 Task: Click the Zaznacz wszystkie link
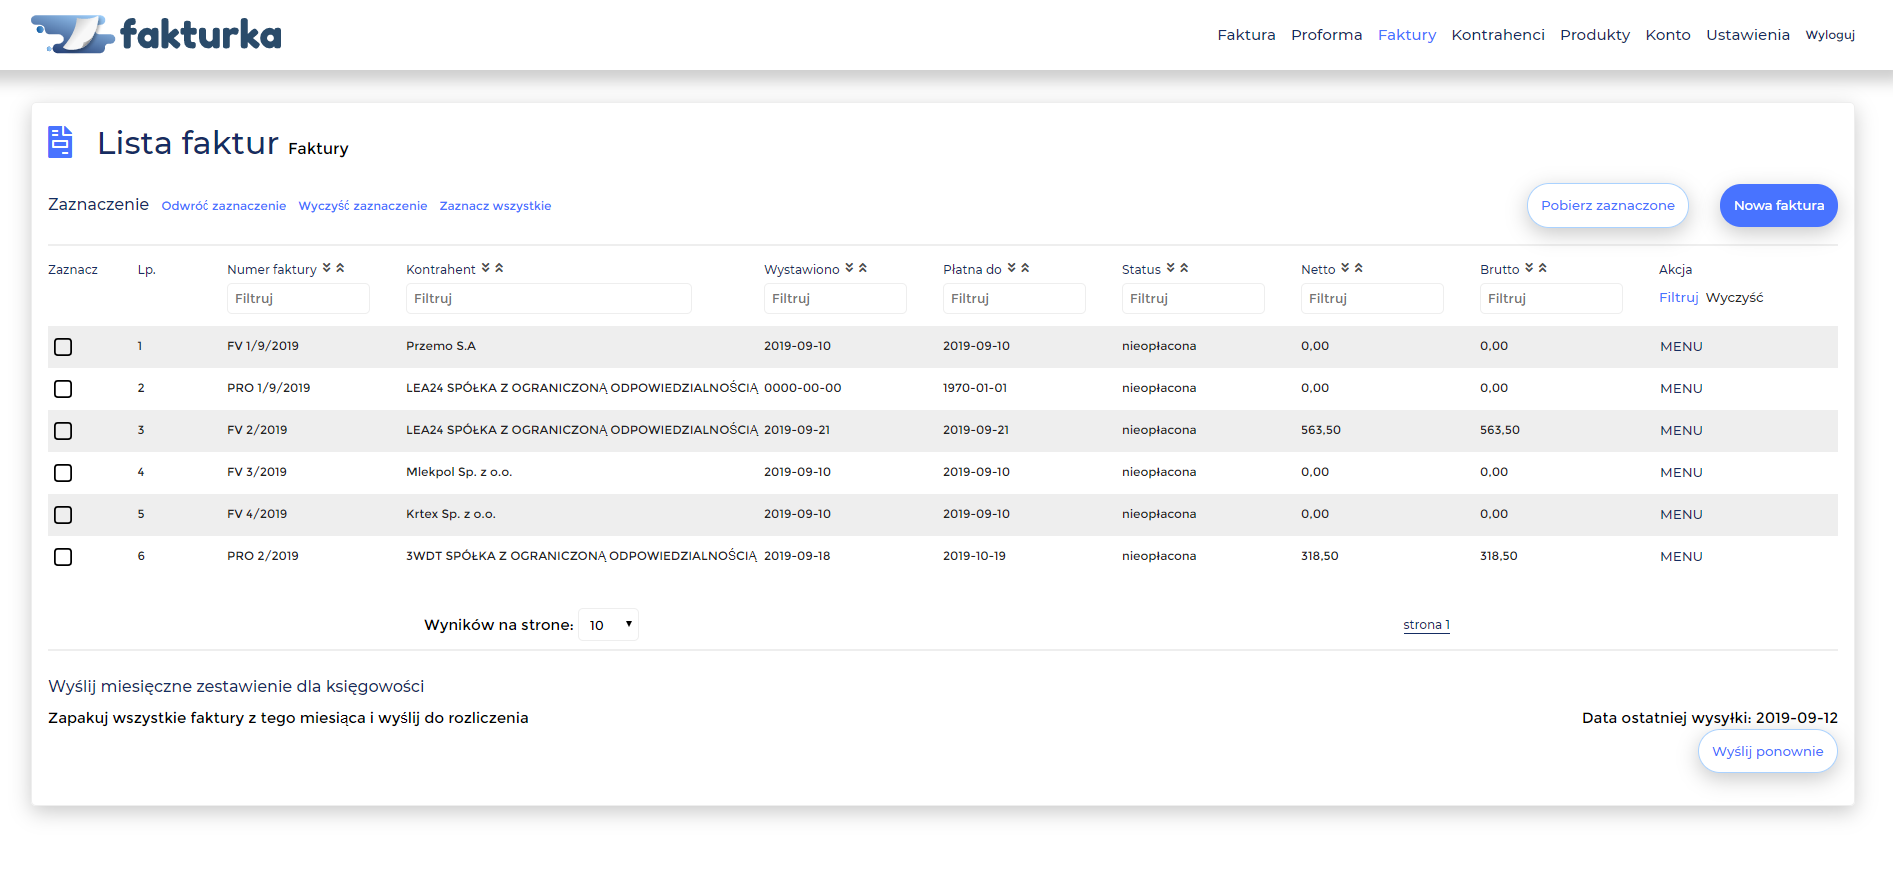[x=495, y=206]
